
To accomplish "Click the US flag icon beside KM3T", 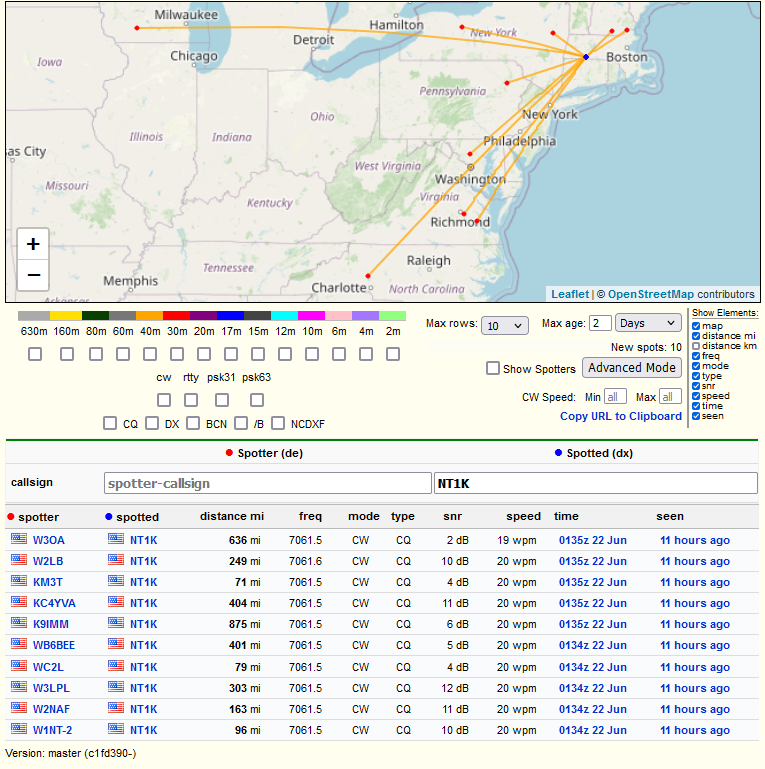I will [x=19, y=581].
